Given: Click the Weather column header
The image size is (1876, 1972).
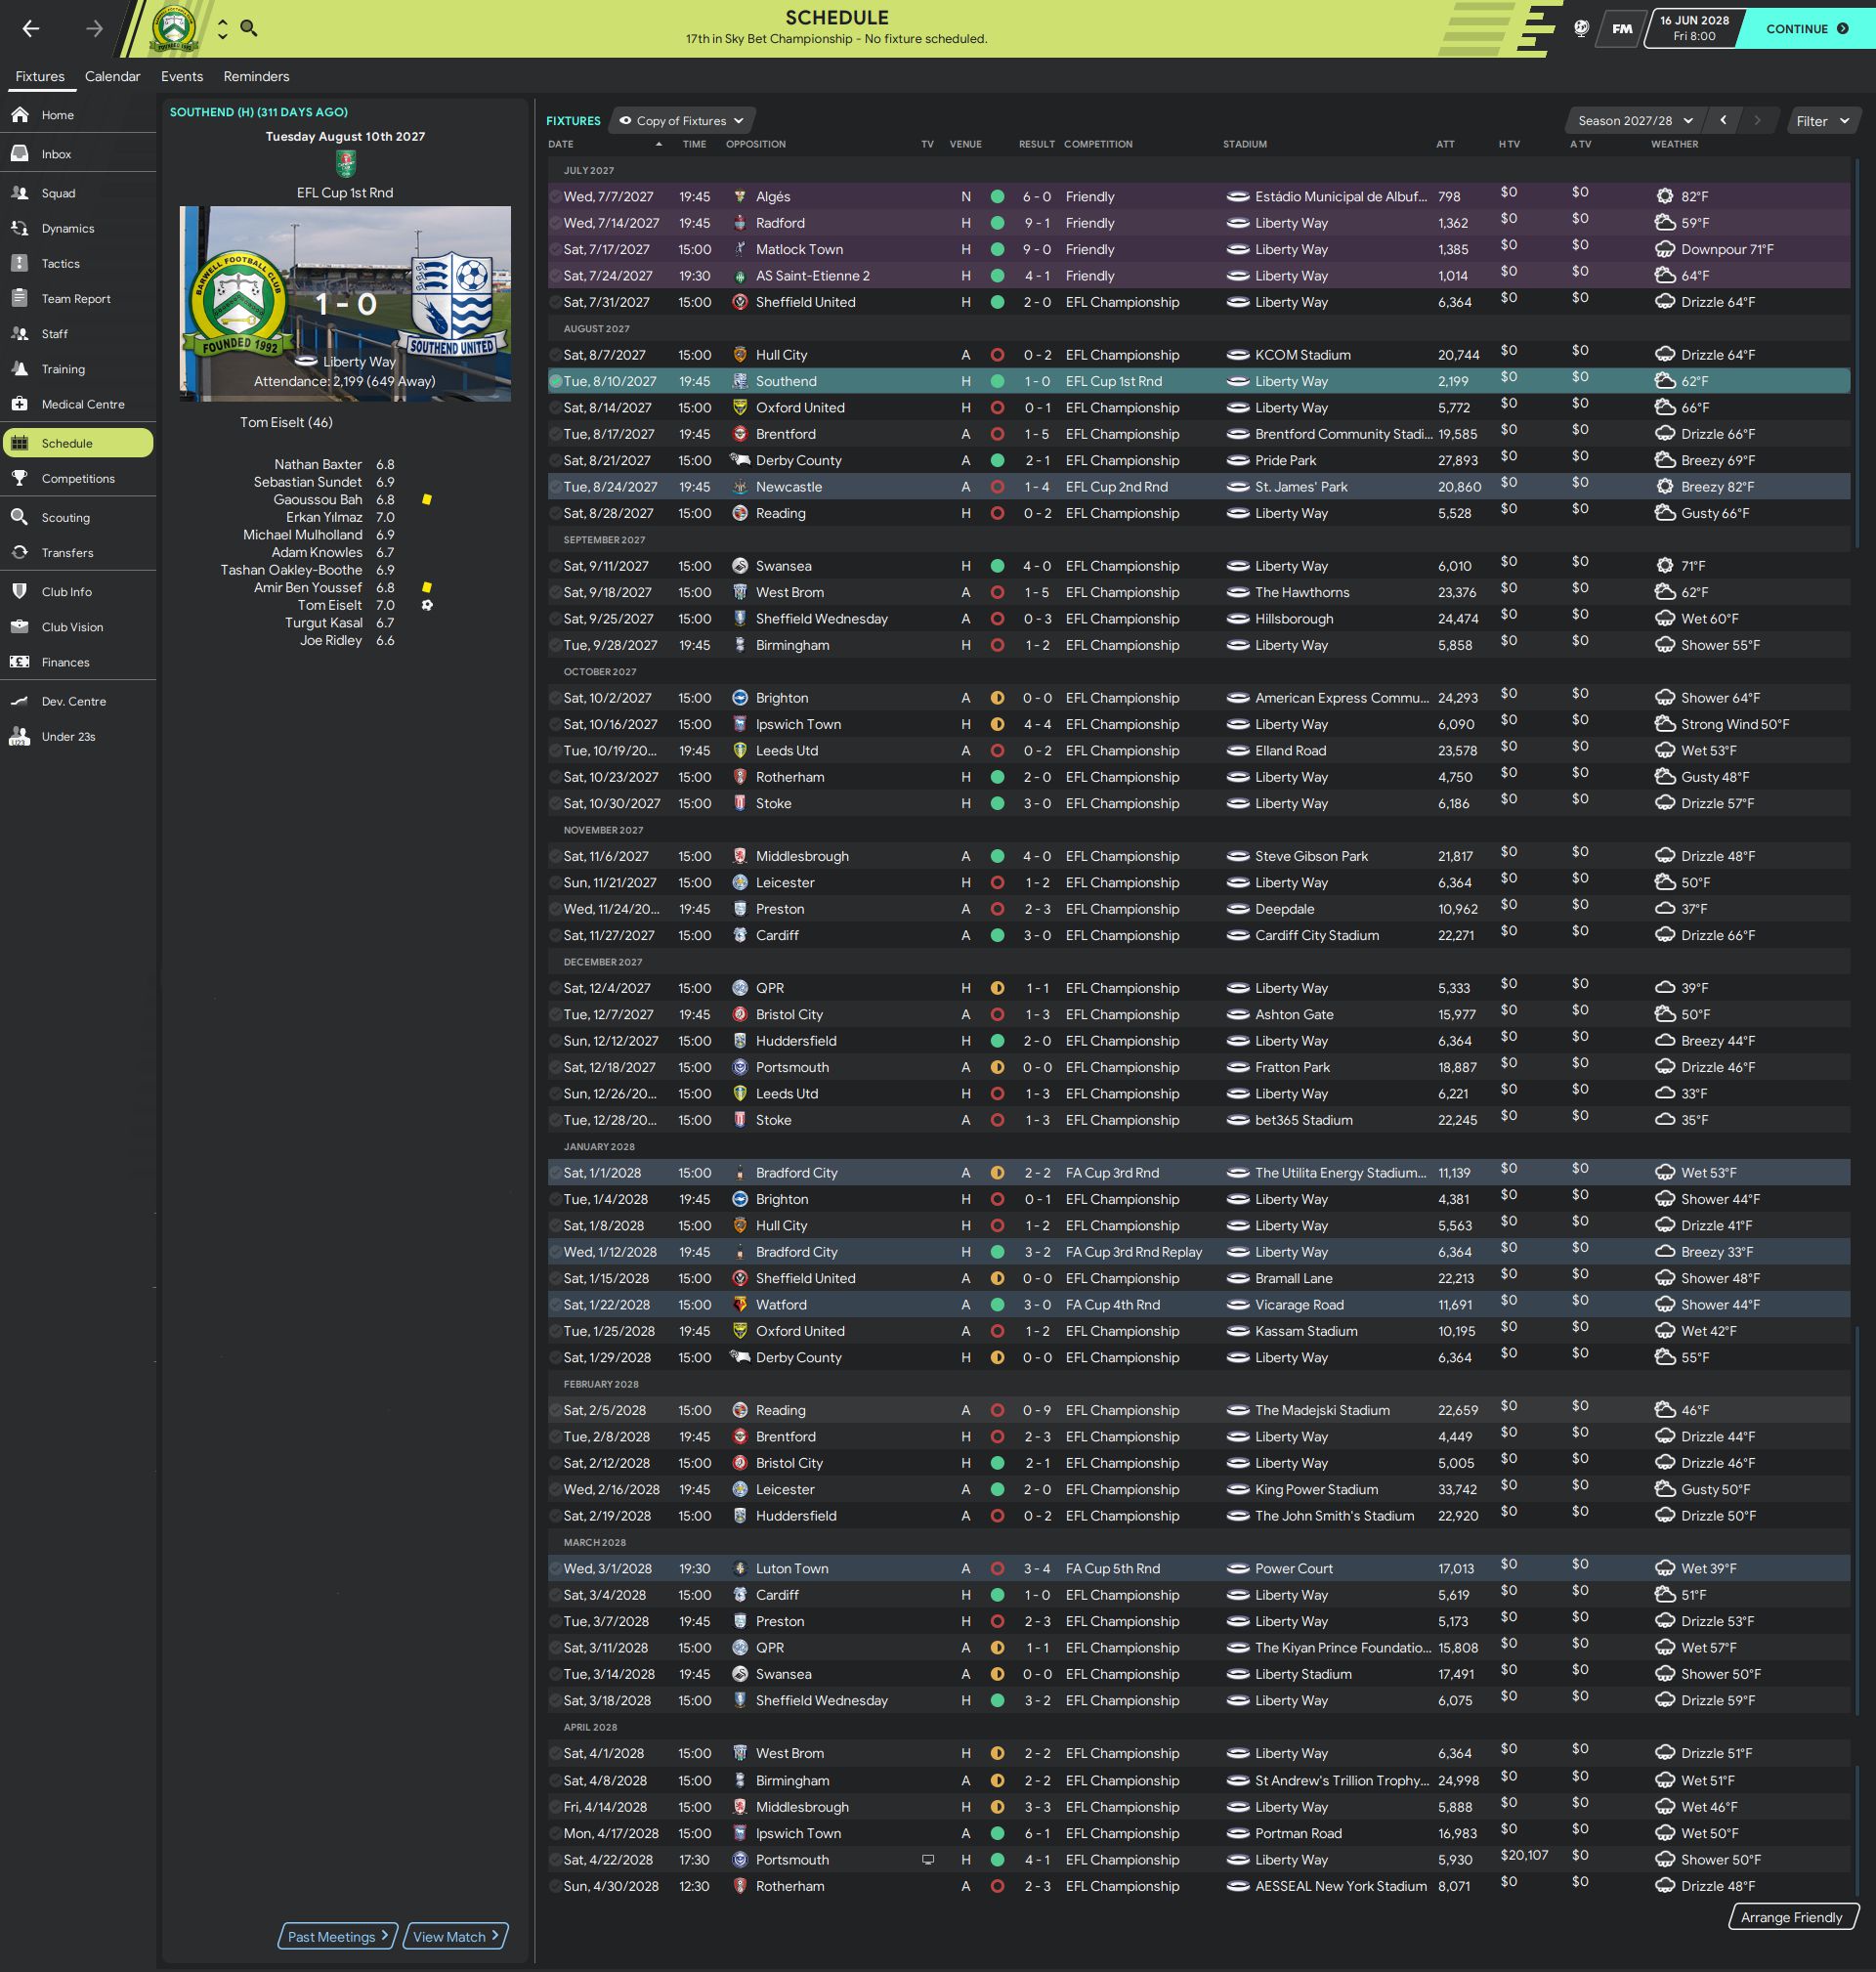Looking at the screenshot, I should click(1674, 144).
